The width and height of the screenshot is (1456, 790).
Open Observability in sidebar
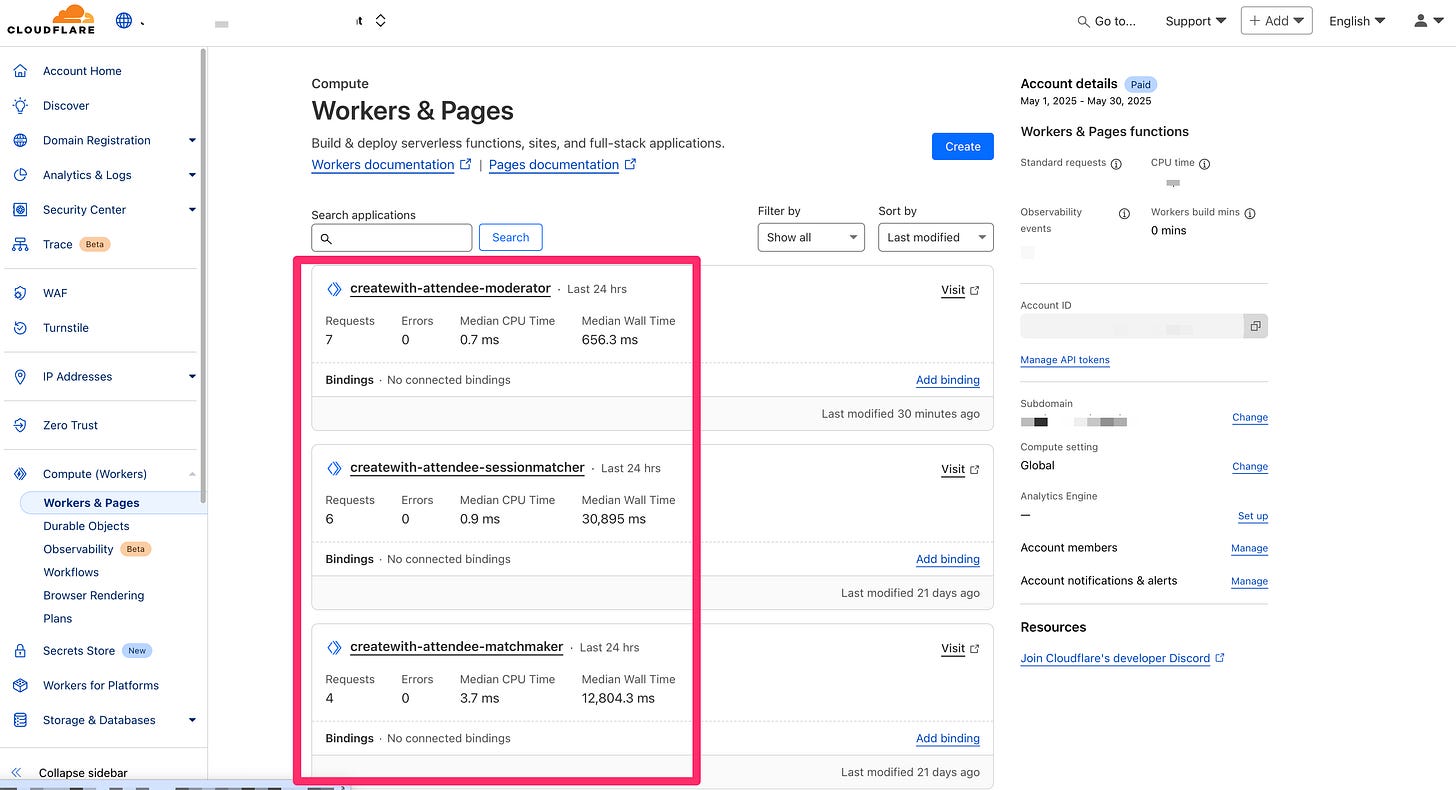tap(78, 549)
